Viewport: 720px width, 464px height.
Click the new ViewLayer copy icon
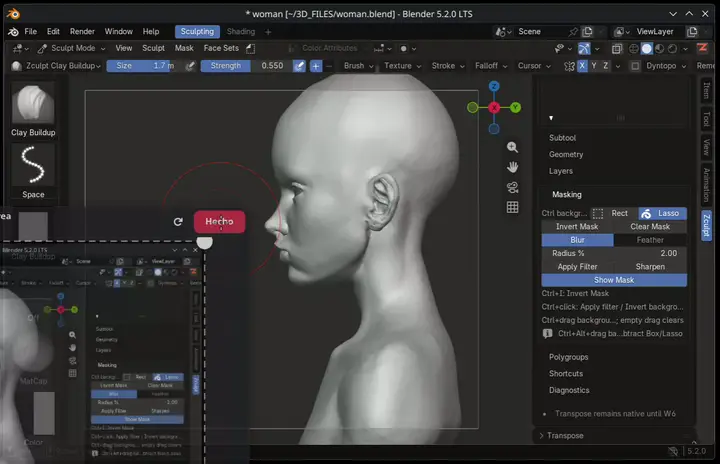[x=692, y=32]
